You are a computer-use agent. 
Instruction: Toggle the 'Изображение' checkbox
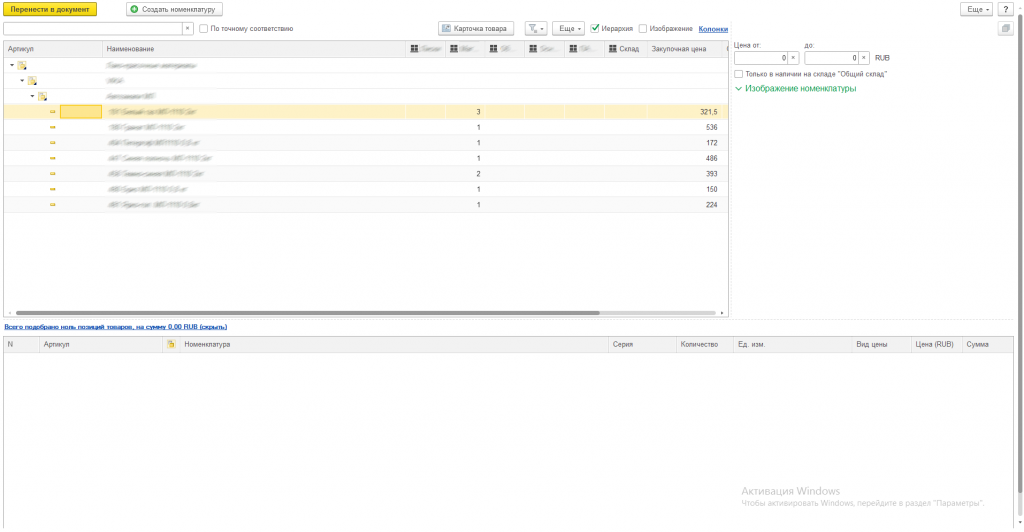(643, 29)
